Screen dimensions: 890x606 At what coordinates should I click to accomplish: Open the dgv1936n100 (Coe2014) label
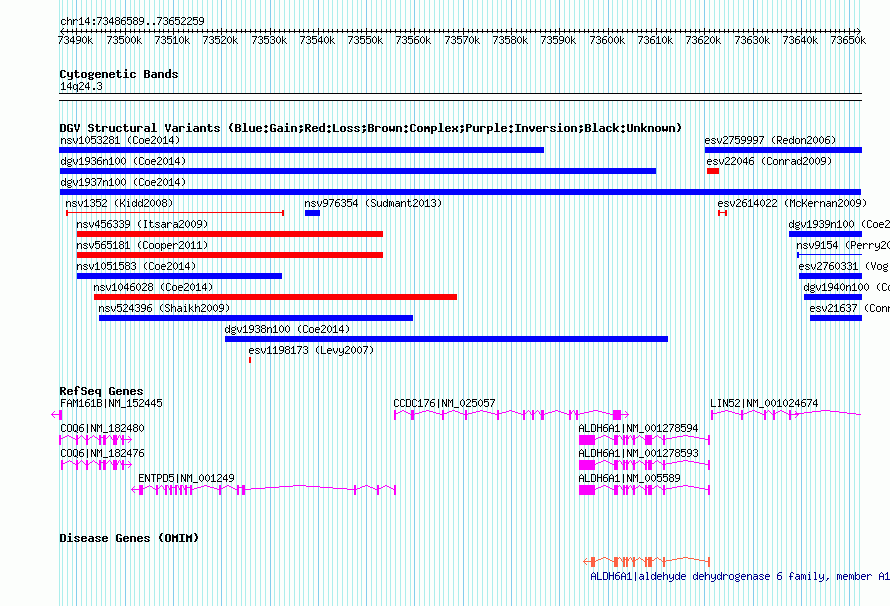click(123, 161)
